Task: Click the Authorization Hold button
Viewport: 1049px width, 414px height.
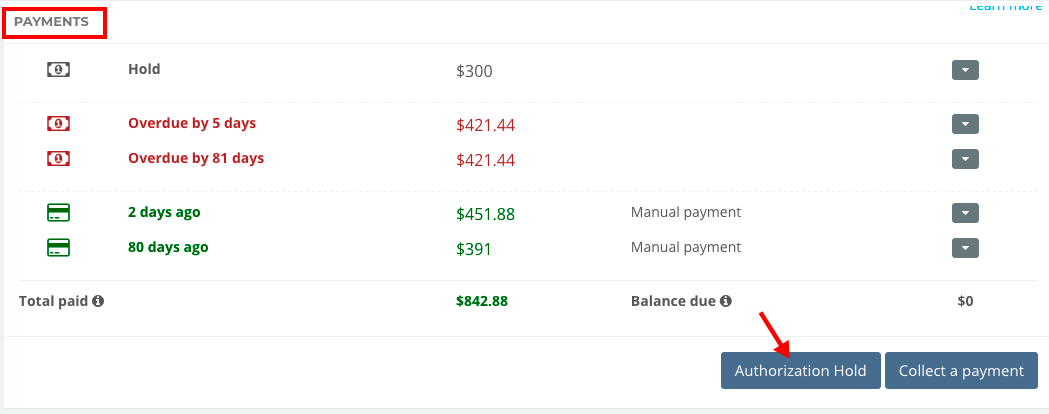Action: click(x=801, y=371)
